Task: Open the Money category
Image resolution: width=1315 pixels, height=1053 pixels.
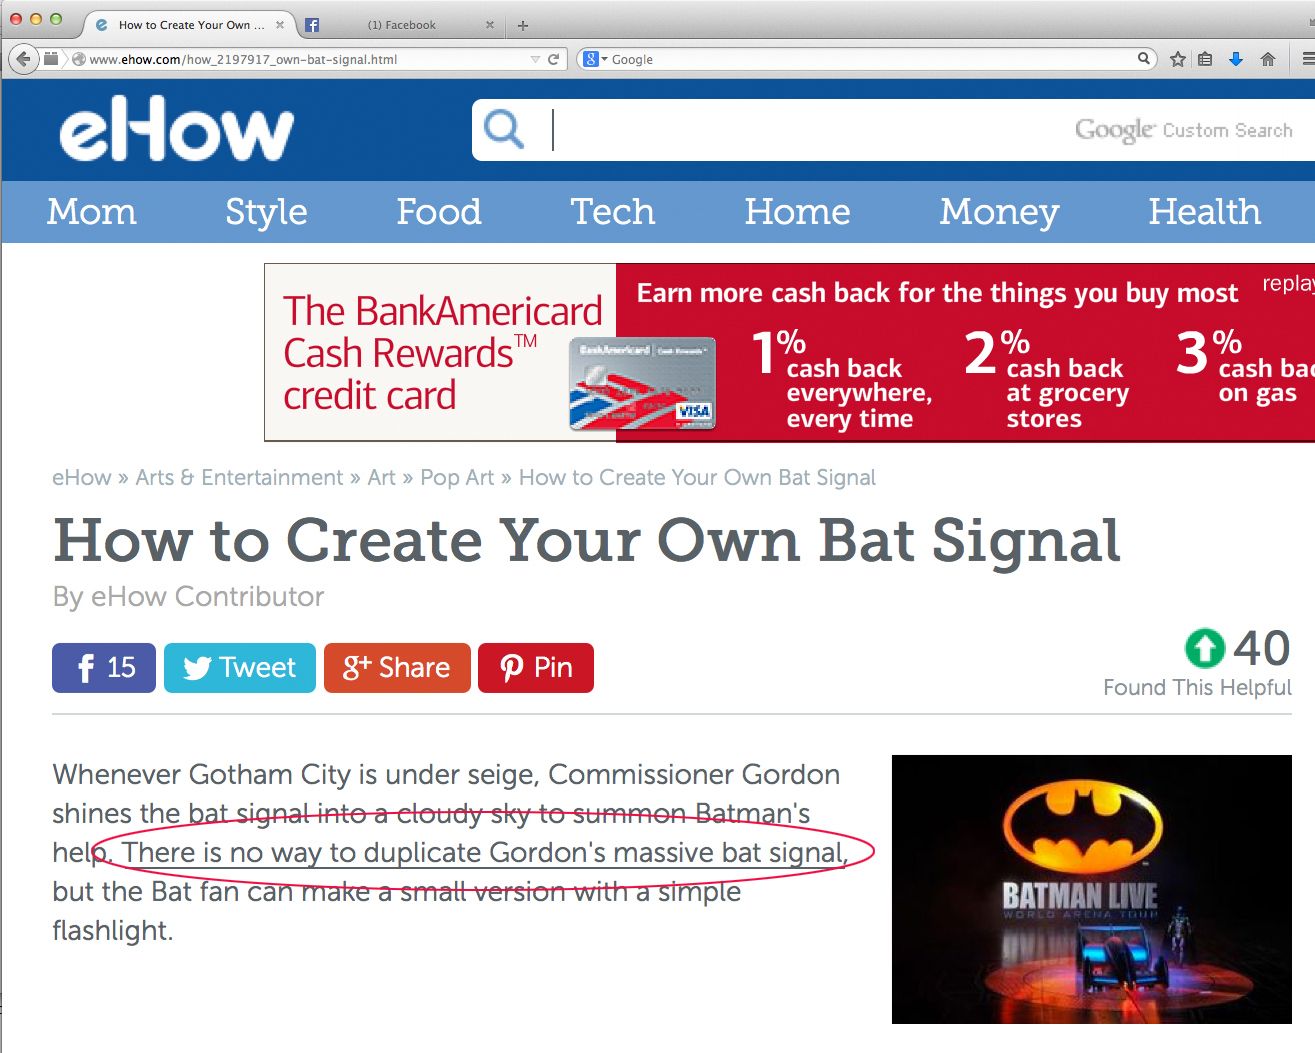Action: [x=999, y=212]
